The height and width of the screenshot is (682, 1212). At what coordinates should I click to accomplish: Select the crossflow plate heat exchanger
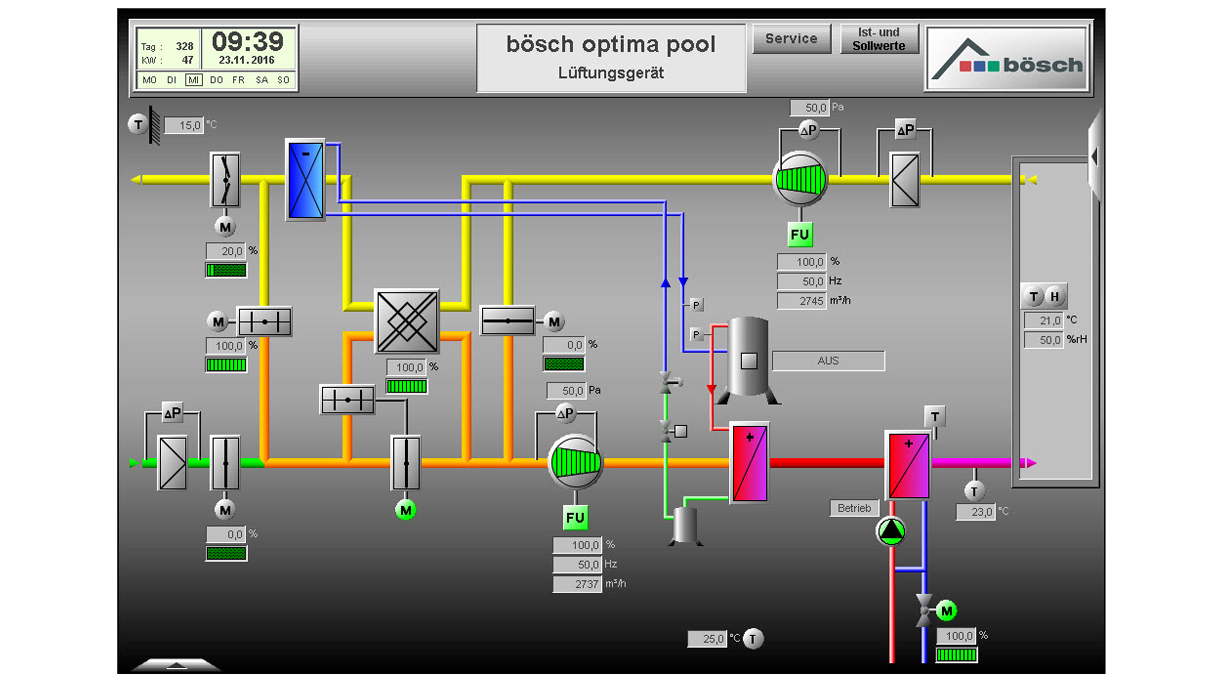pyautogui.click(x=407, y=322)
